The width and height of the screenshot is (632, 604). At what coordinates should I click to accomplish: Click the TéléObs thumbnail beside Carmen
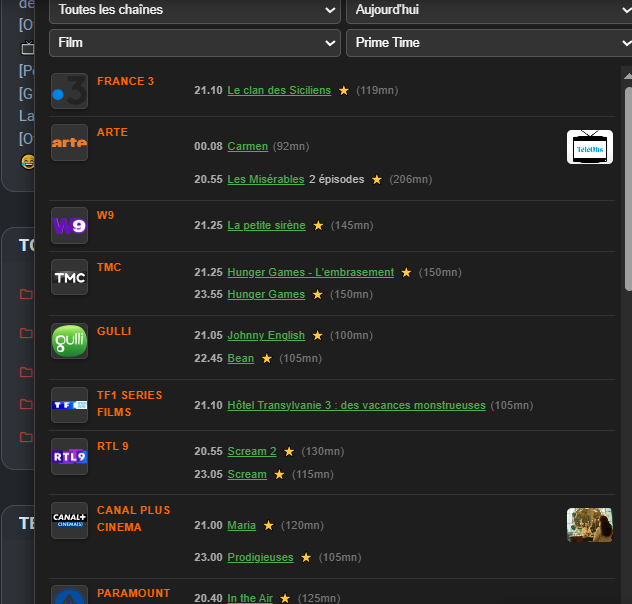click(589, 147)
